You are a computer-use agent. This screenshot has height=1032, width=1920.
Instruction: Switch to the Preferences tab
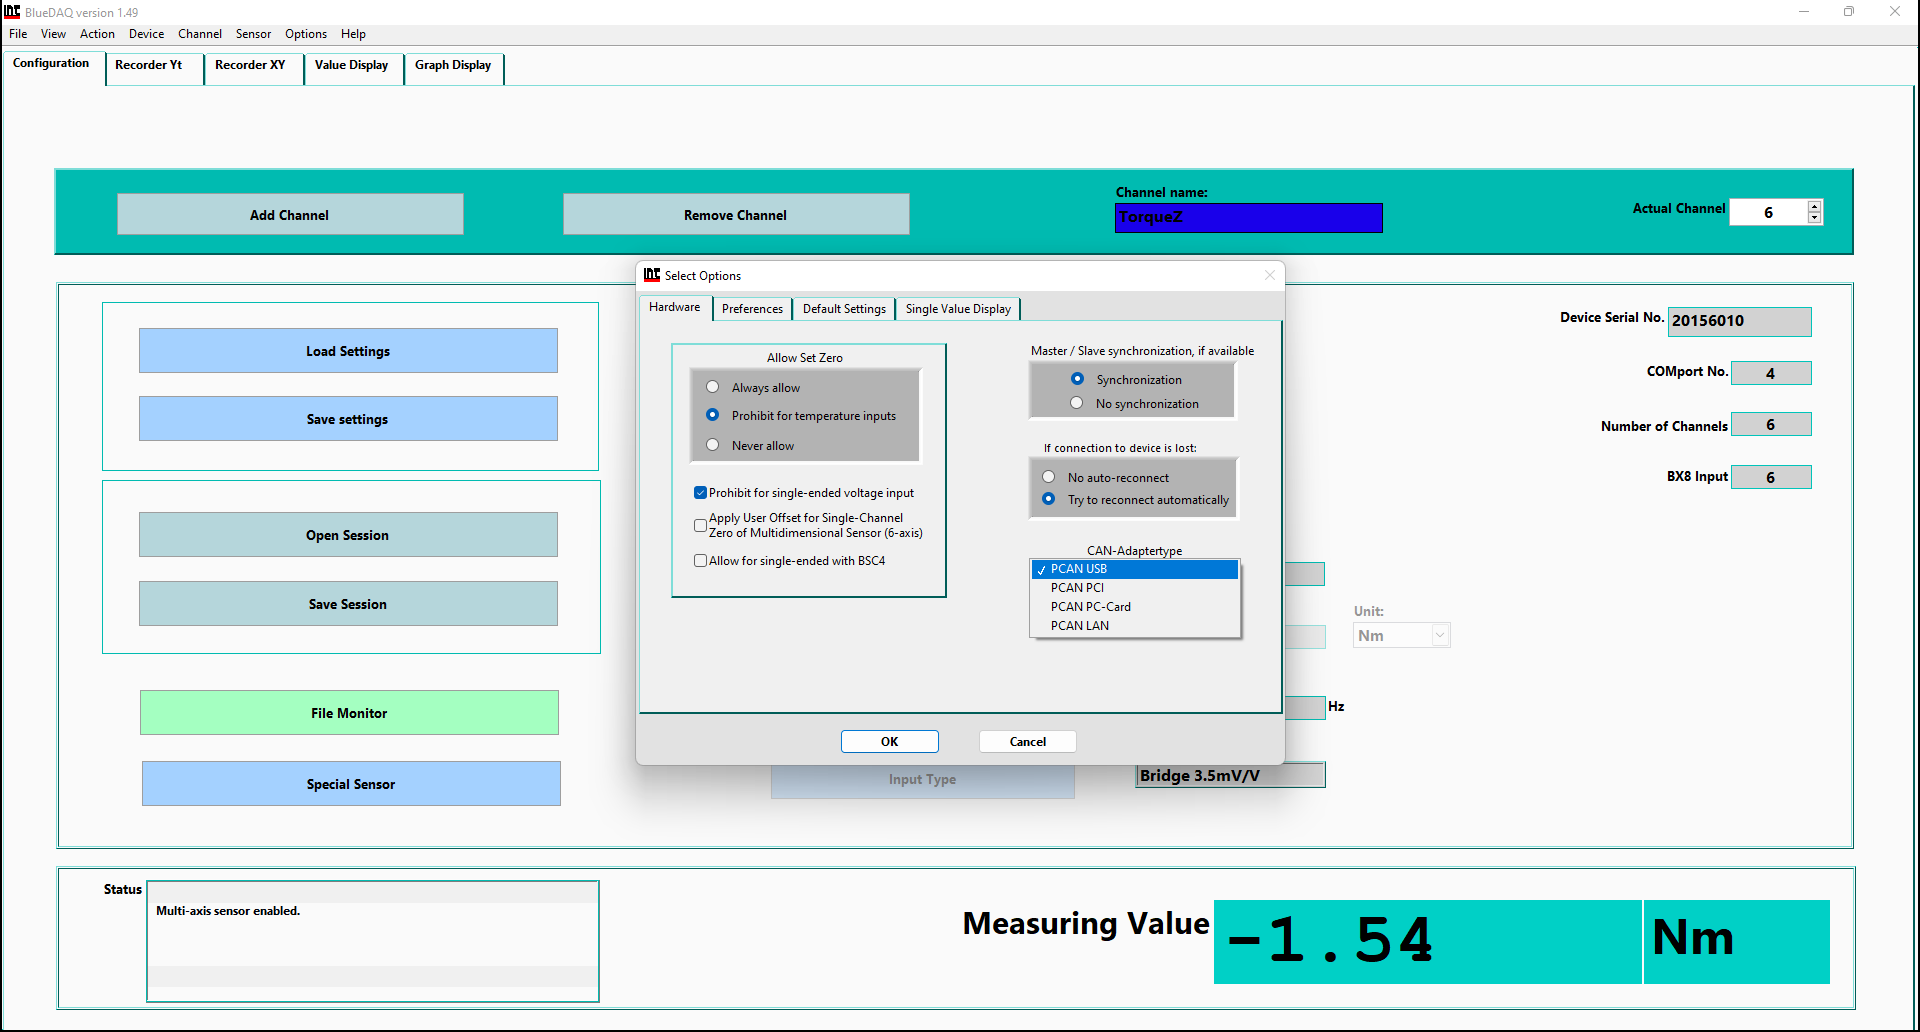point(752,309)
